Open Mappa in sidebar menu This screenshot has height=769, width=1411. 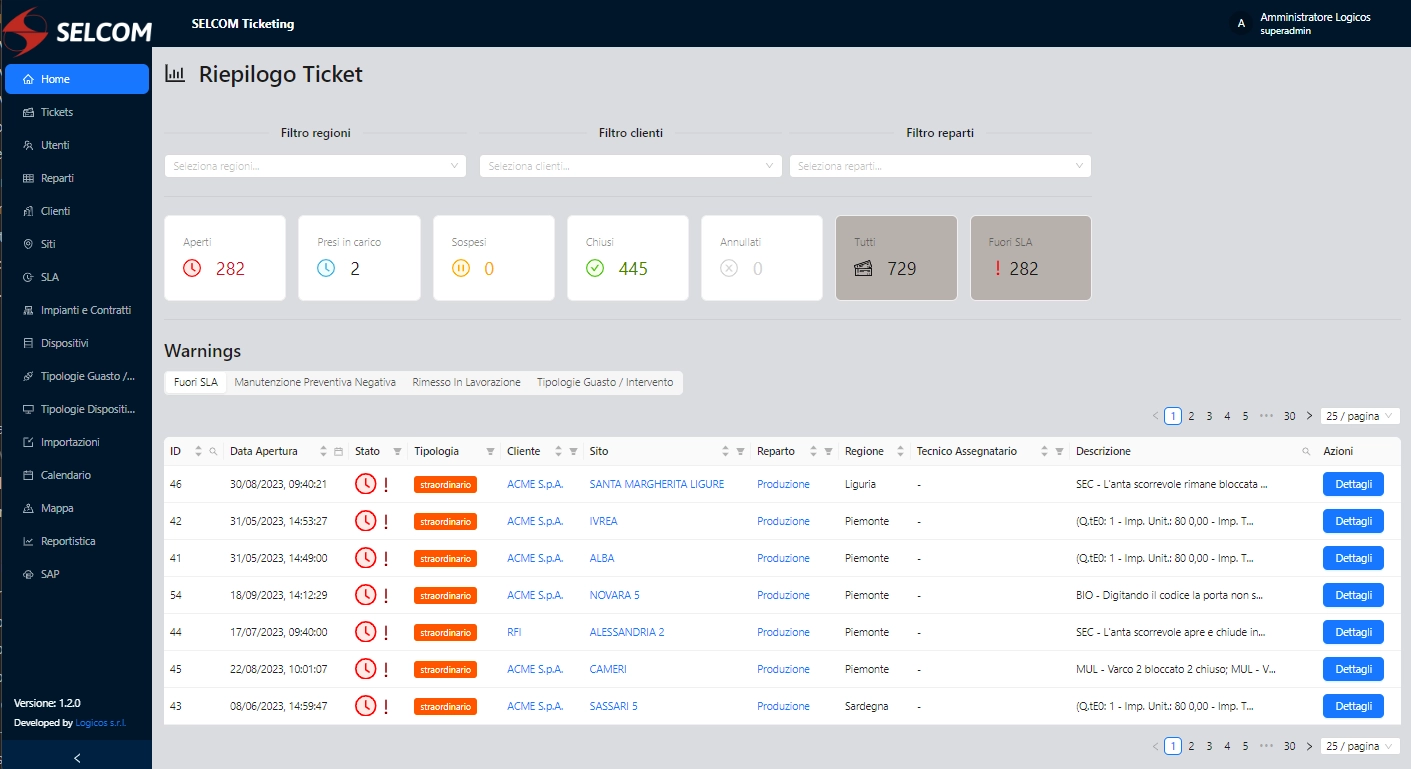(x=77, y=508)
